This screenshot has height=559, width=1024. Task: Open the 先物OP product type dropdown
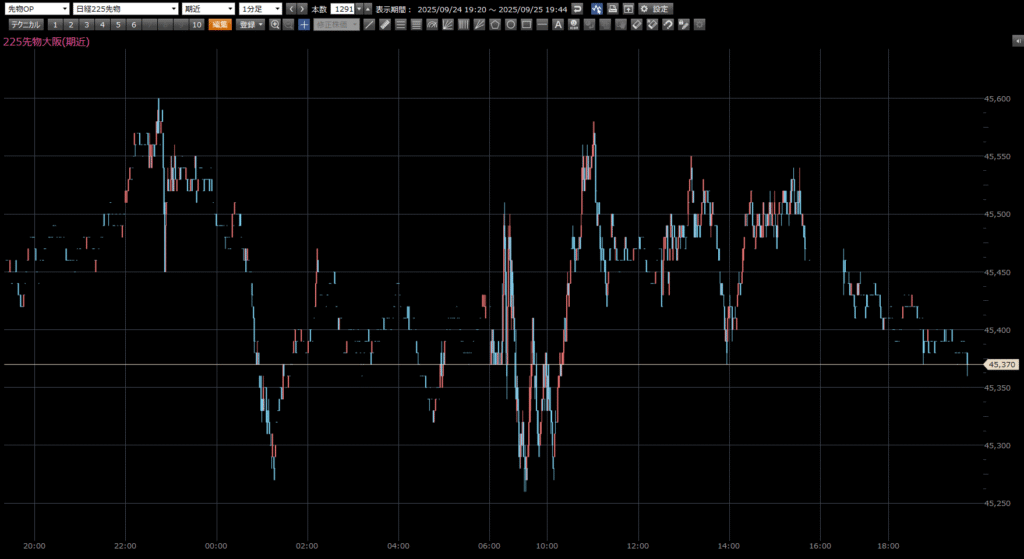coord(37,9)
